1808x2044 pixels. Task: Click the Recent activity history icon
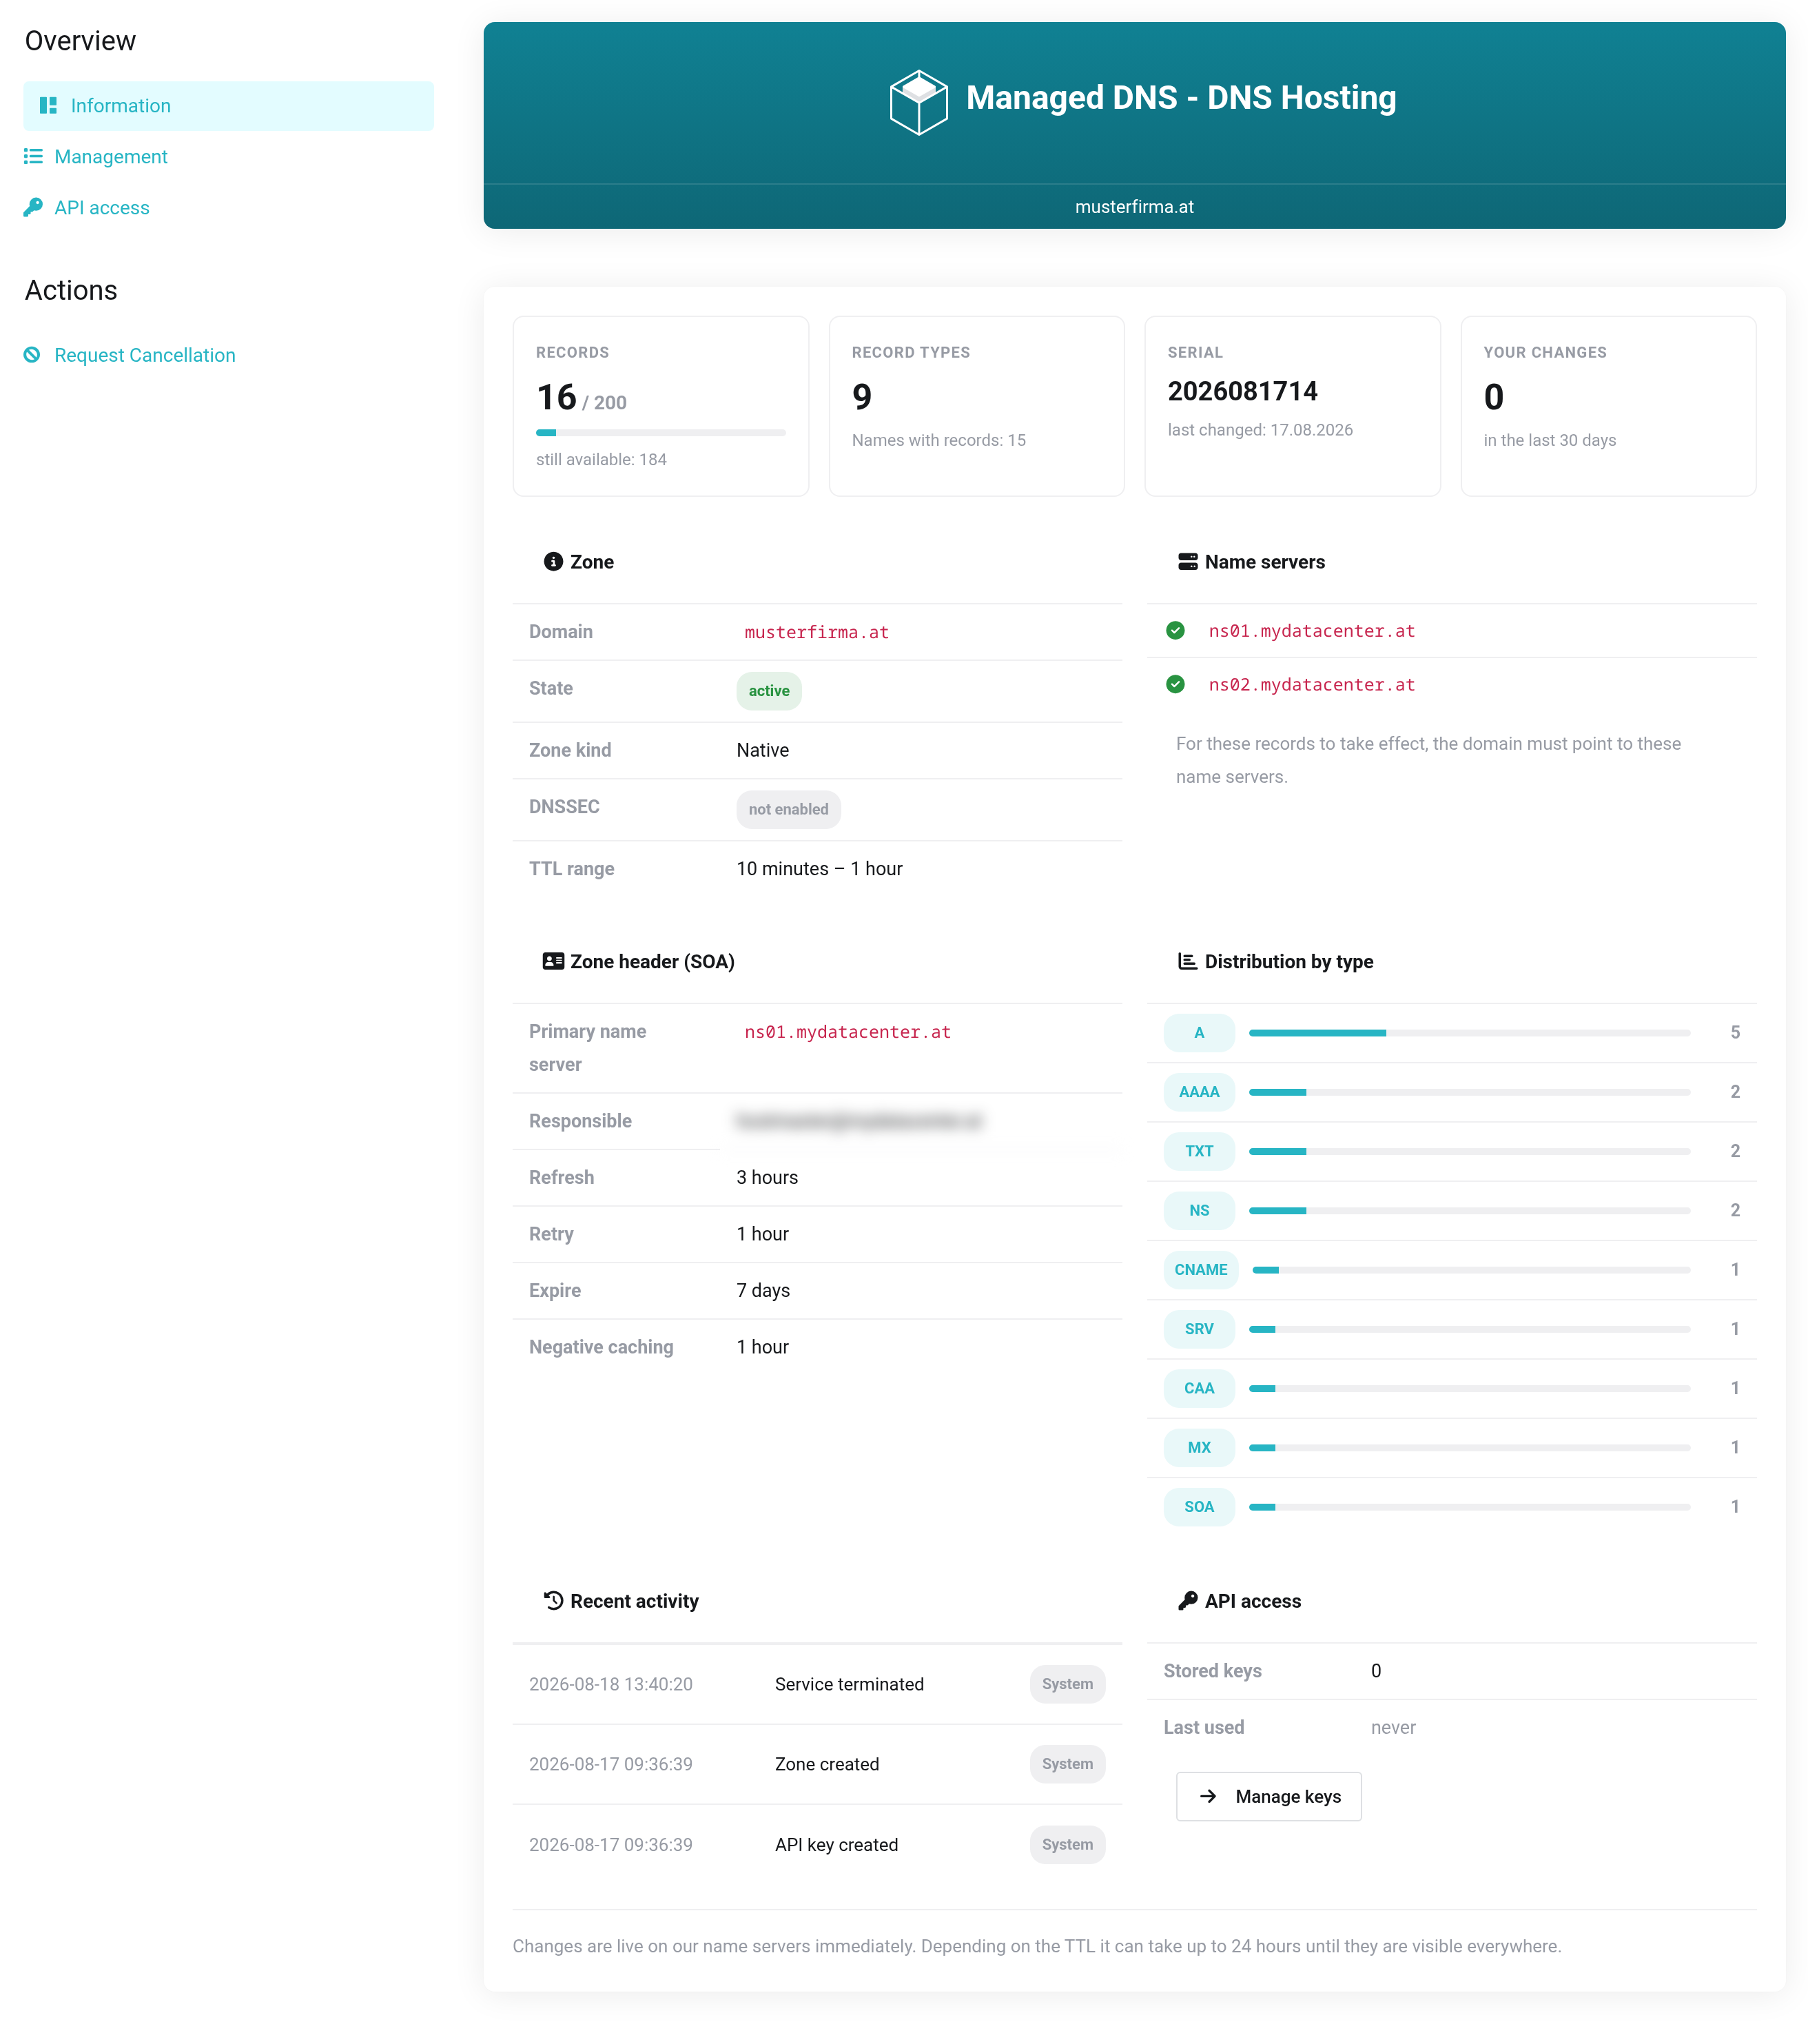[x=553, y=1601]
